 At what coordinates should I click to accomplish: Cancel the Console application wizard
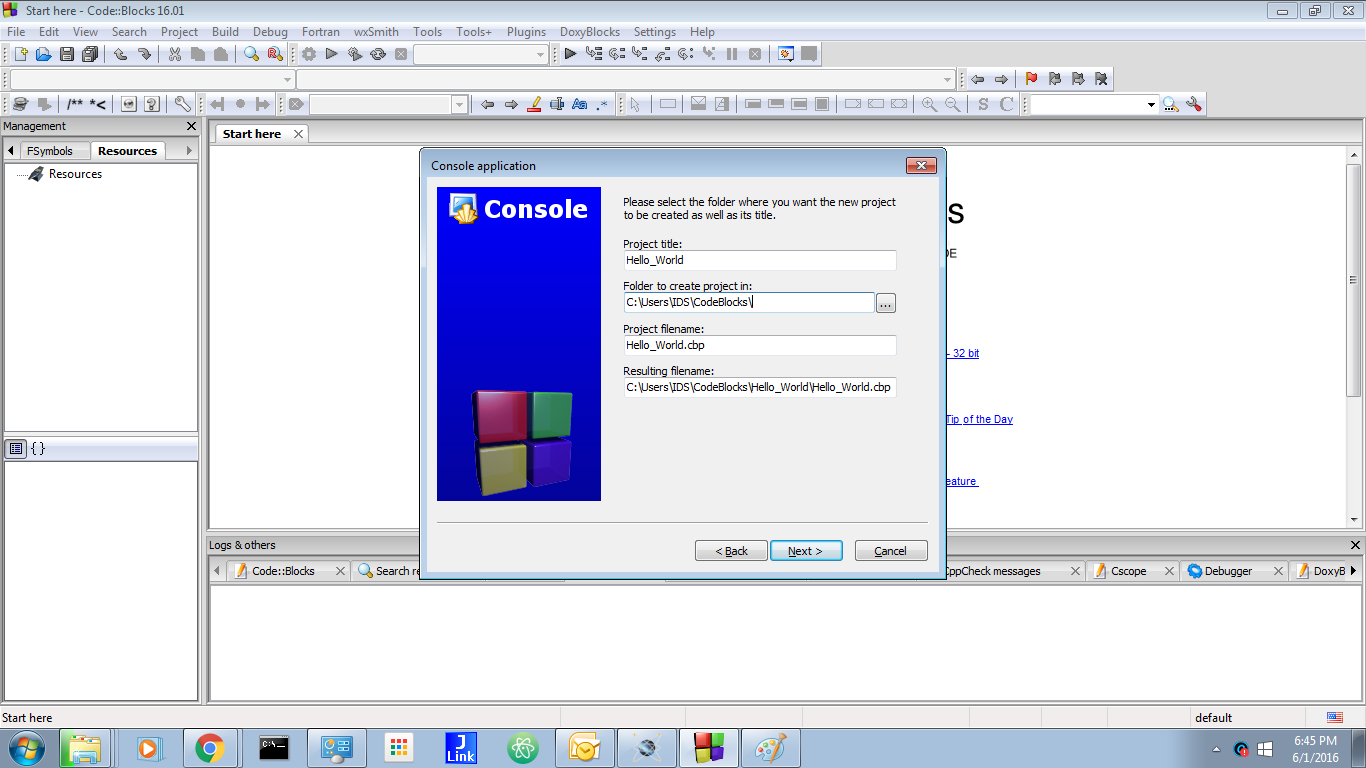point(890,550)
